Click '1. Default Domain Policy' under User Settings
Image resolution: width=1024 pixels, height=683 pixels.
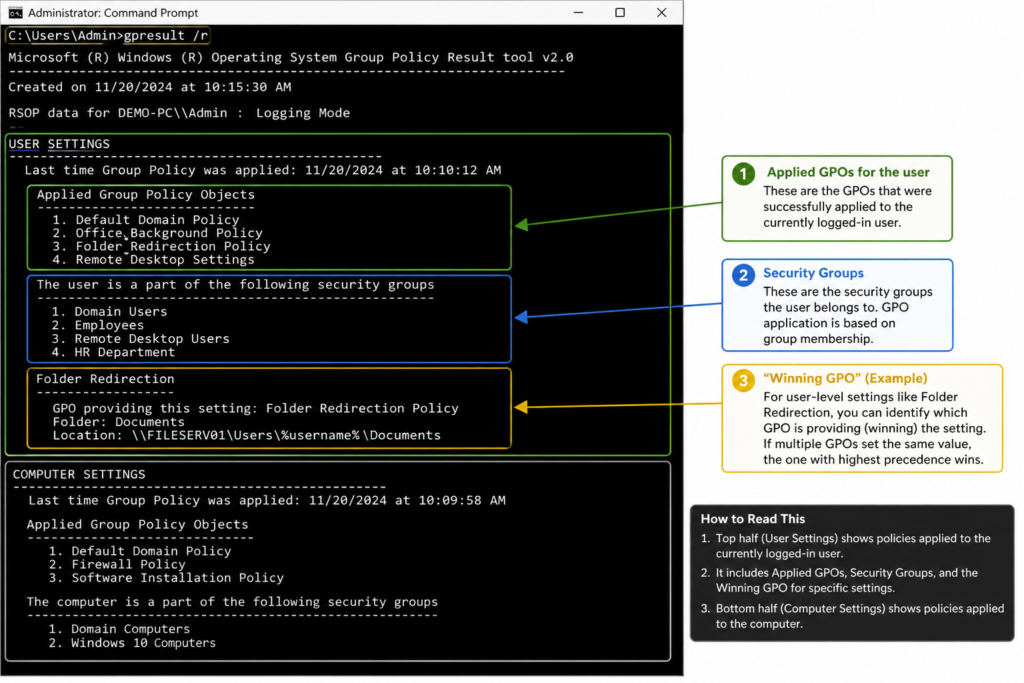point(146,220)
